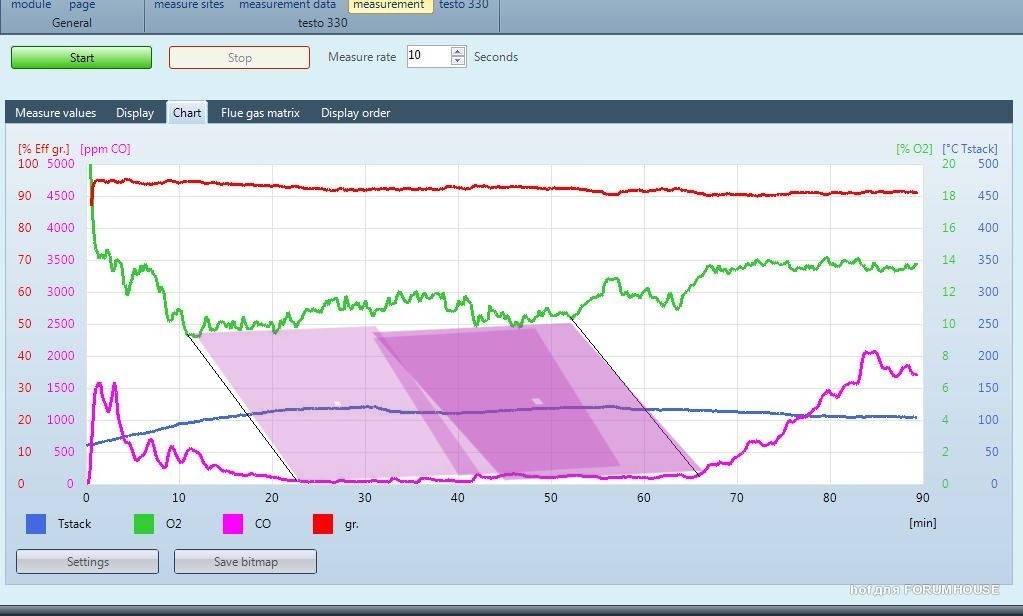This screenshot has width=1023, height=616.
Task: Click the Measure rate input field
Action: coord(427,57)
